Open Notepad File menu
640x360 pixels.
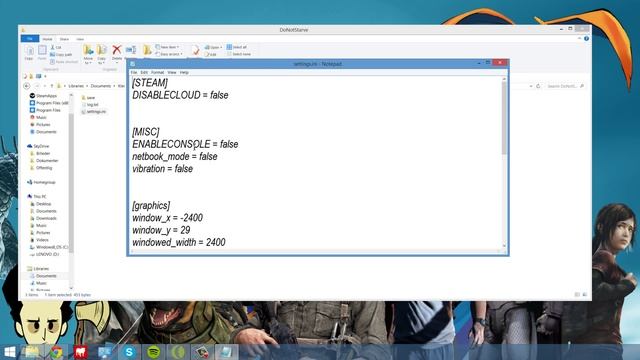[134, 72]
